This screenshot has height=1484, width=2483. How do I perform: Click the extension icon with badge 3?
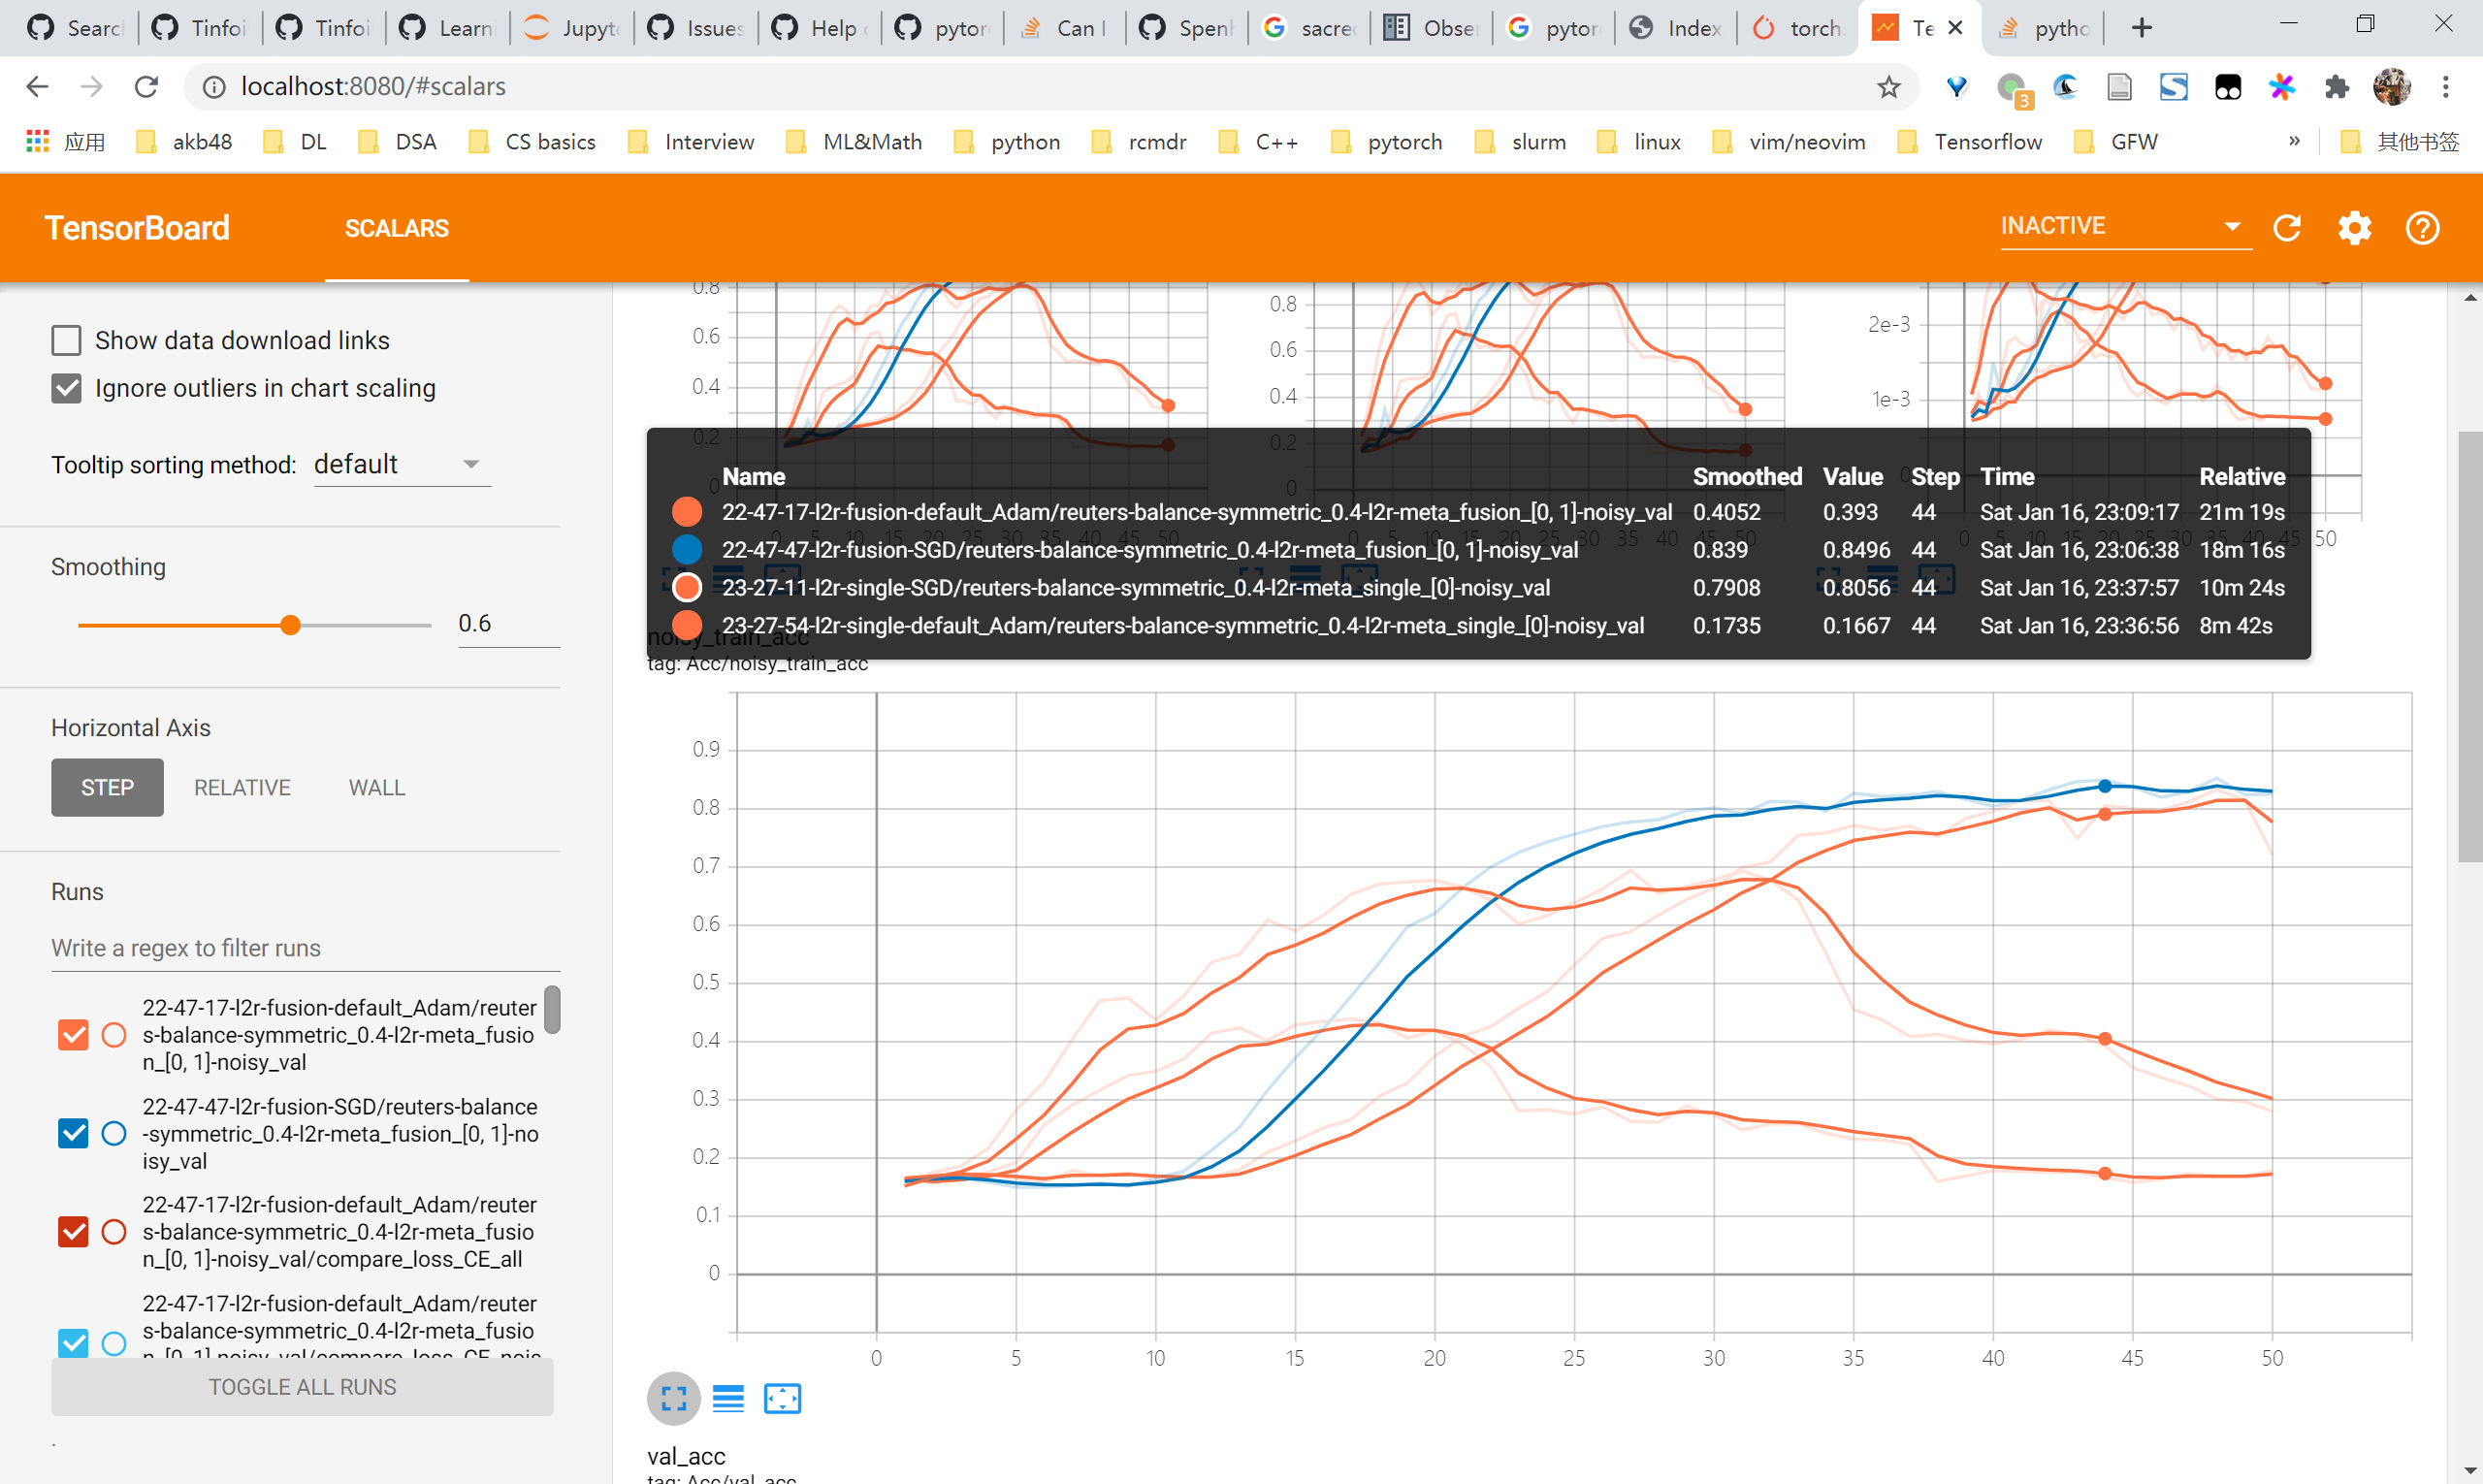pyautogui.click(x=2012, y=88)
